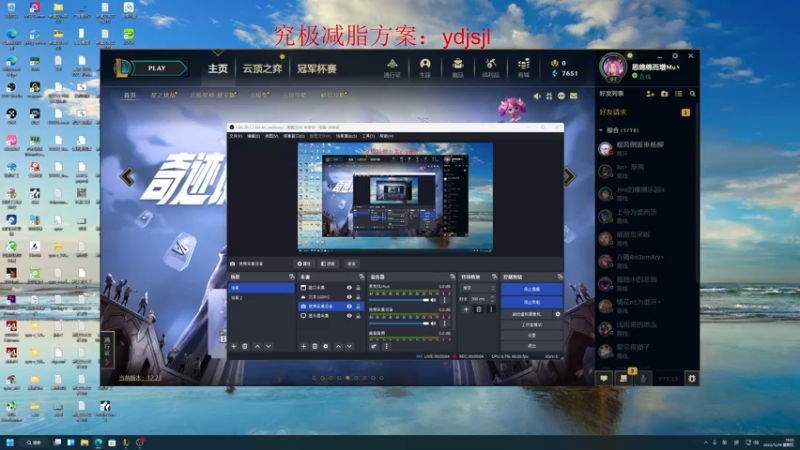This screenshot has width=800, height=450.
Task: Switch to the 云顶之弈 tab
Action: (262, 68)
